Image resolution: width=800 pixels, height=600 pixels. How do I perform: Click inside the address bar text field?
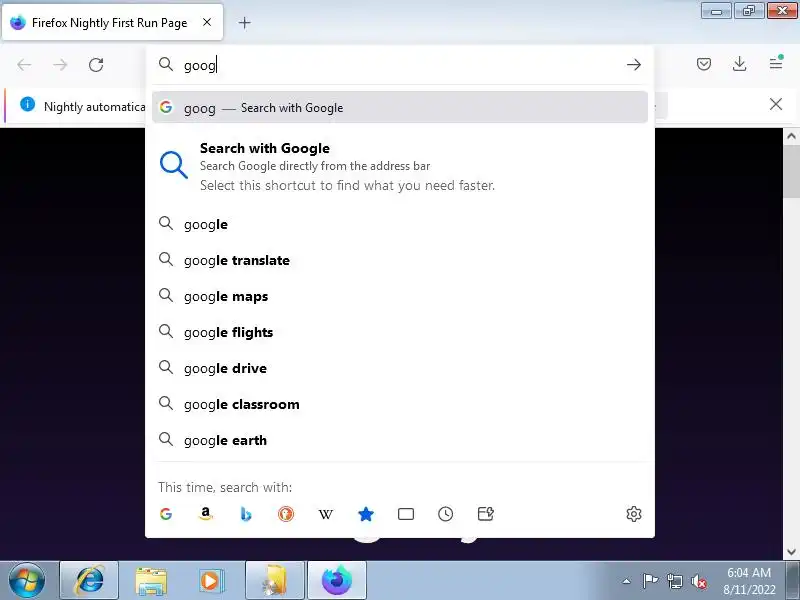[401, 65]
